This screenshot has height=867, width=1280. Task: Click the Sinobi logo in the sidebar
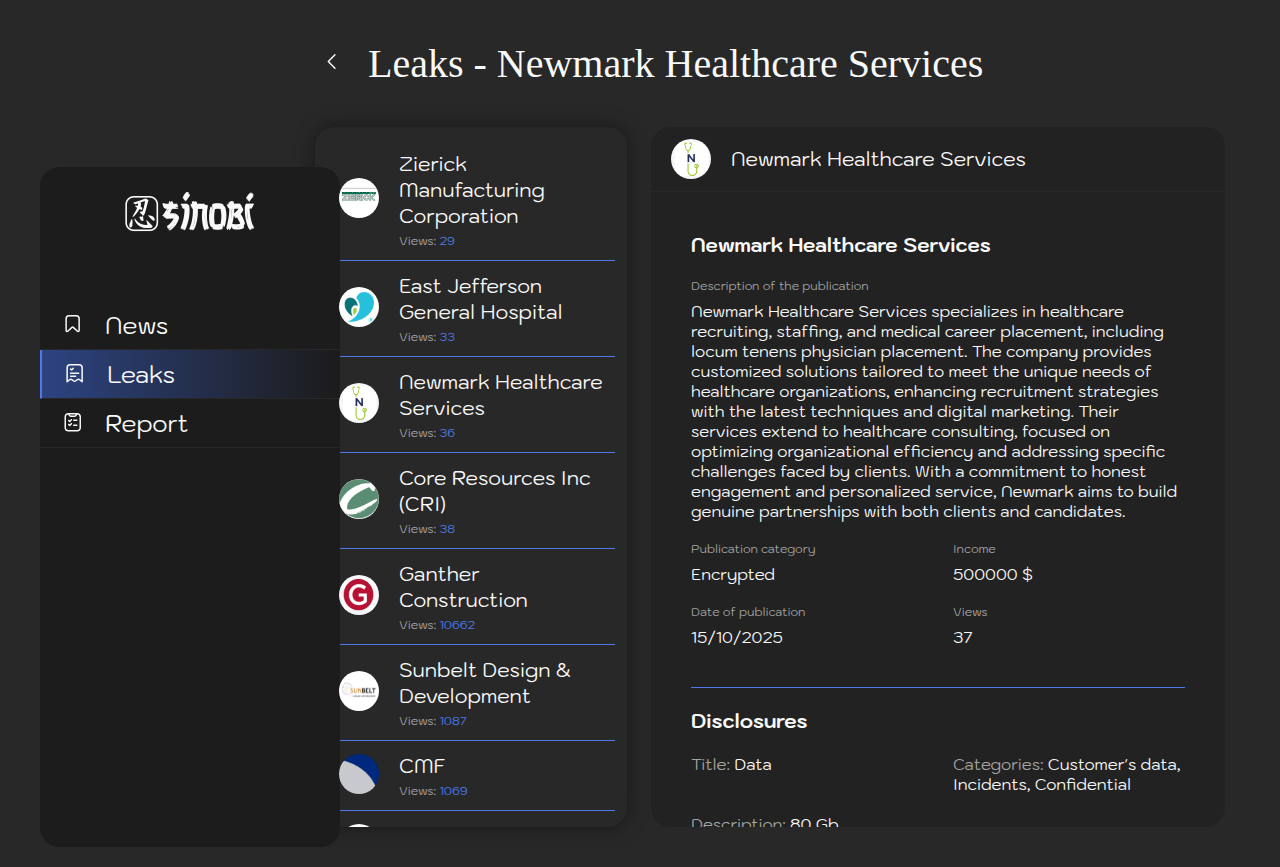pos(190,212)
